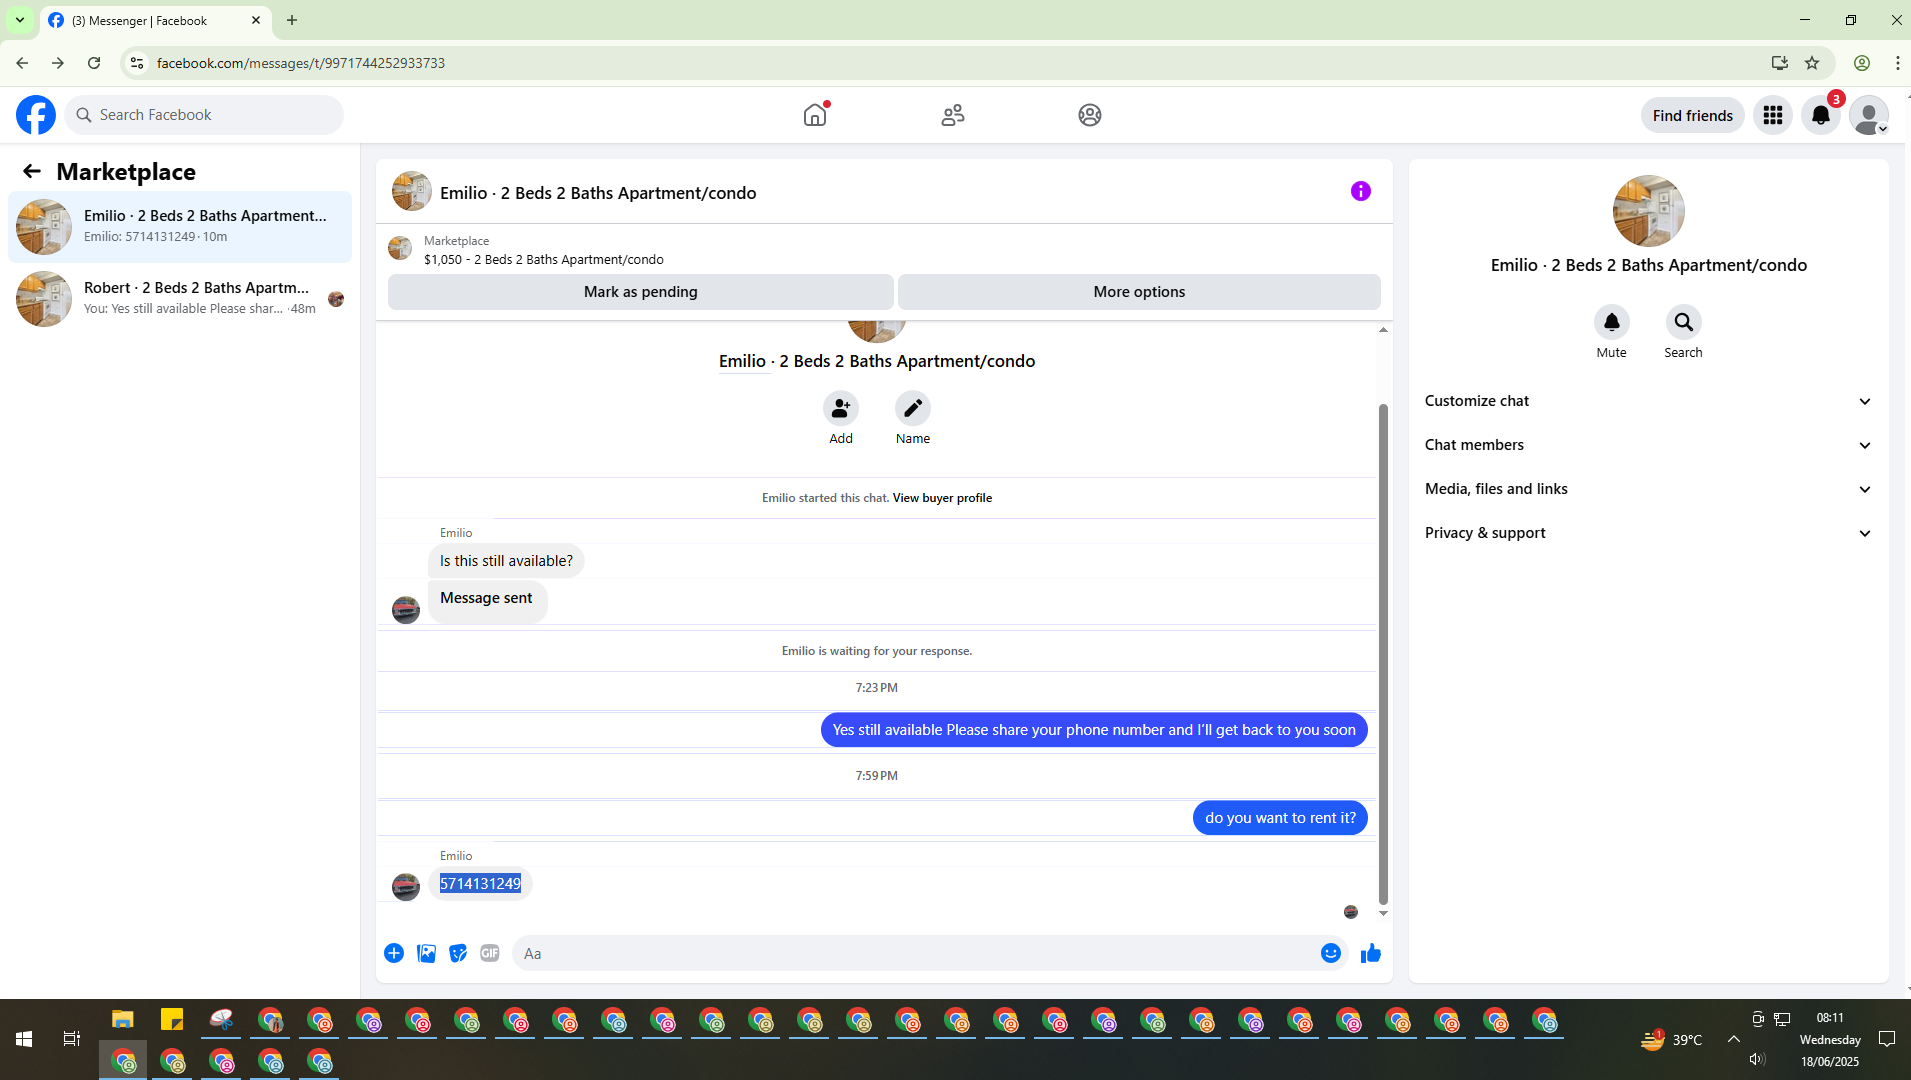The height and width of the screenshot is (1080, 1911).
Task: Choose a sticker
Action: click(458, 953)
